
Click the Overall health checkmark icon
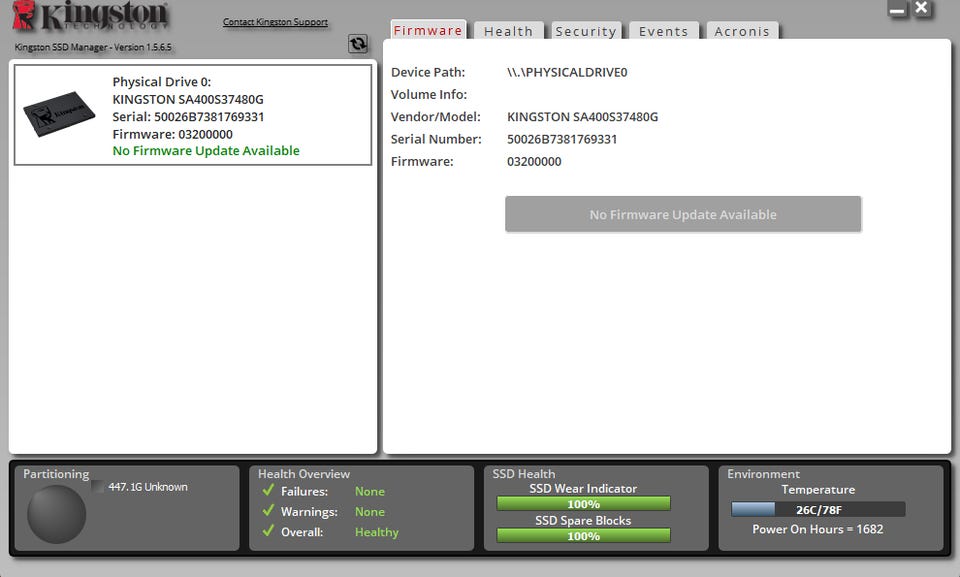tap(268, 531)
